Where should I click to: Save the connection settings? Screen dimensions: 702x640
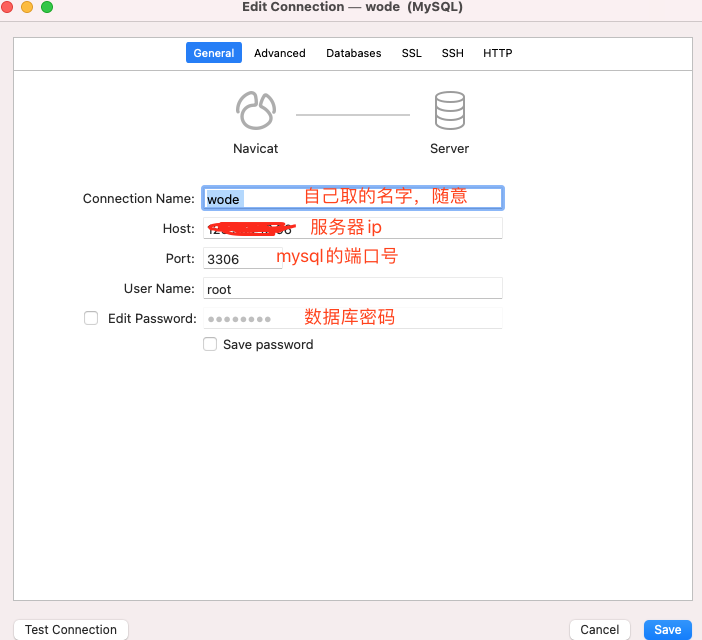coord(668,629)
